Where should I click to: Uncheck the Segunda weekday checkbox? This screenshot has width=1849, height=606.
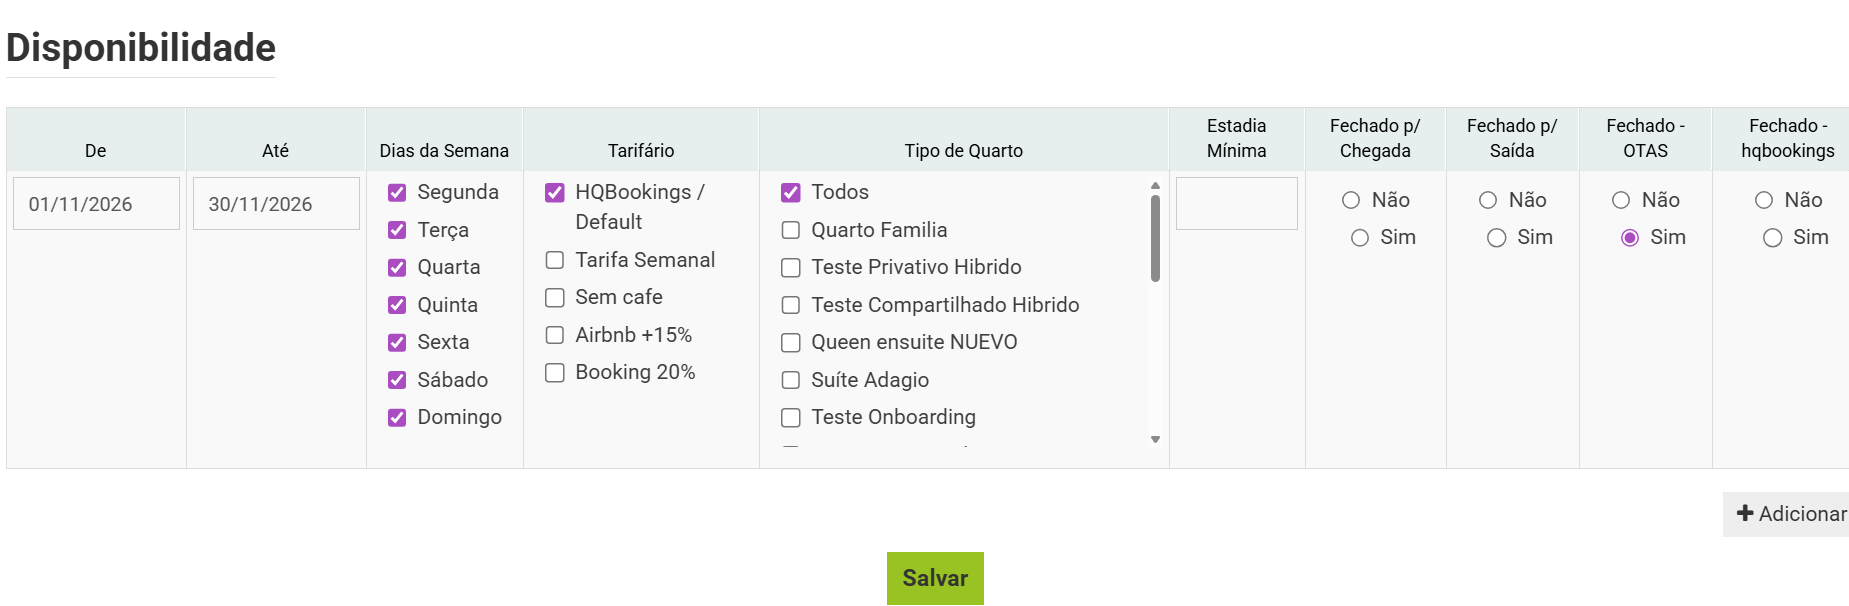397,193
